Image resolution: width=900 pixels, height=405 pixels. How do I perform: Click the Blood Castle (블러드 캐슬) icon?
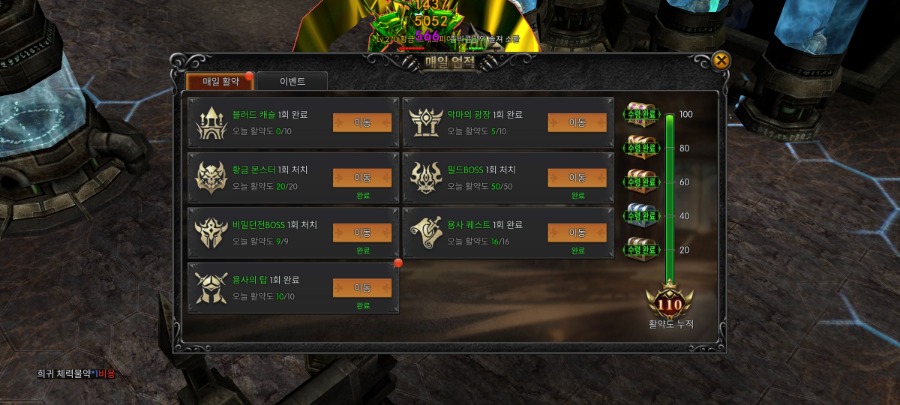211,123
